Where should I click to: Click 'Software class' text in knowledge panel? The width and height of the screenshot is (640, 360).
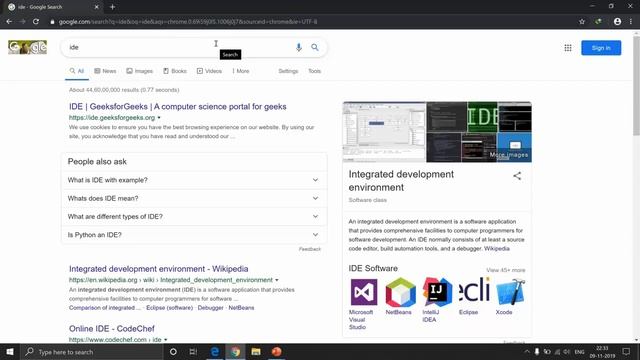tap(367, 200)
